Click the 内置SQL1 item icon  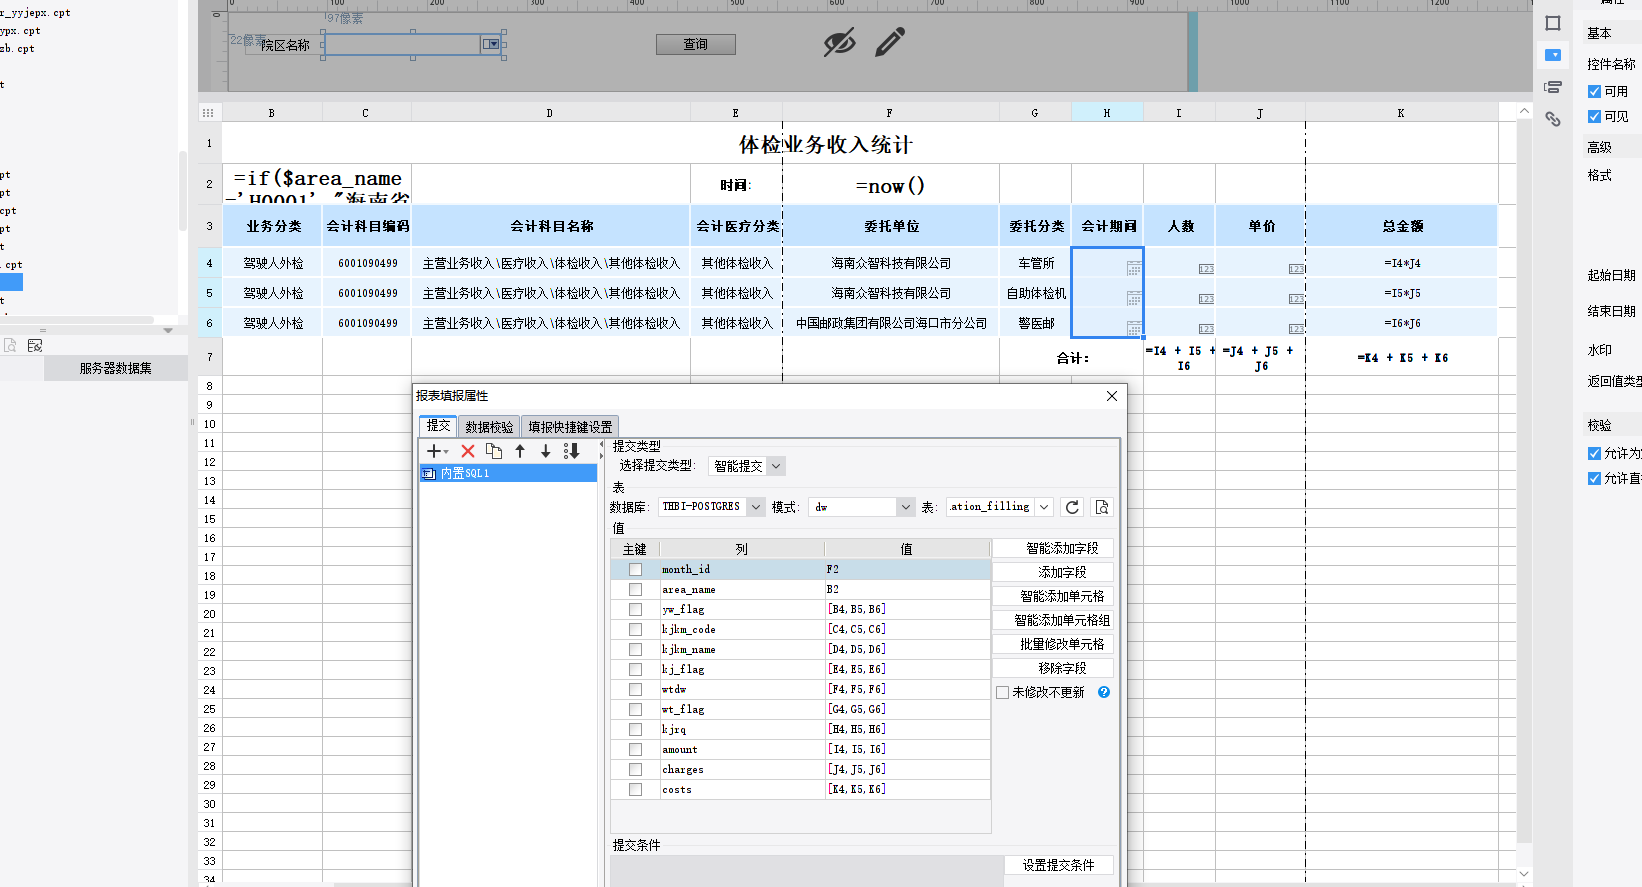click(x=429, y=473)
